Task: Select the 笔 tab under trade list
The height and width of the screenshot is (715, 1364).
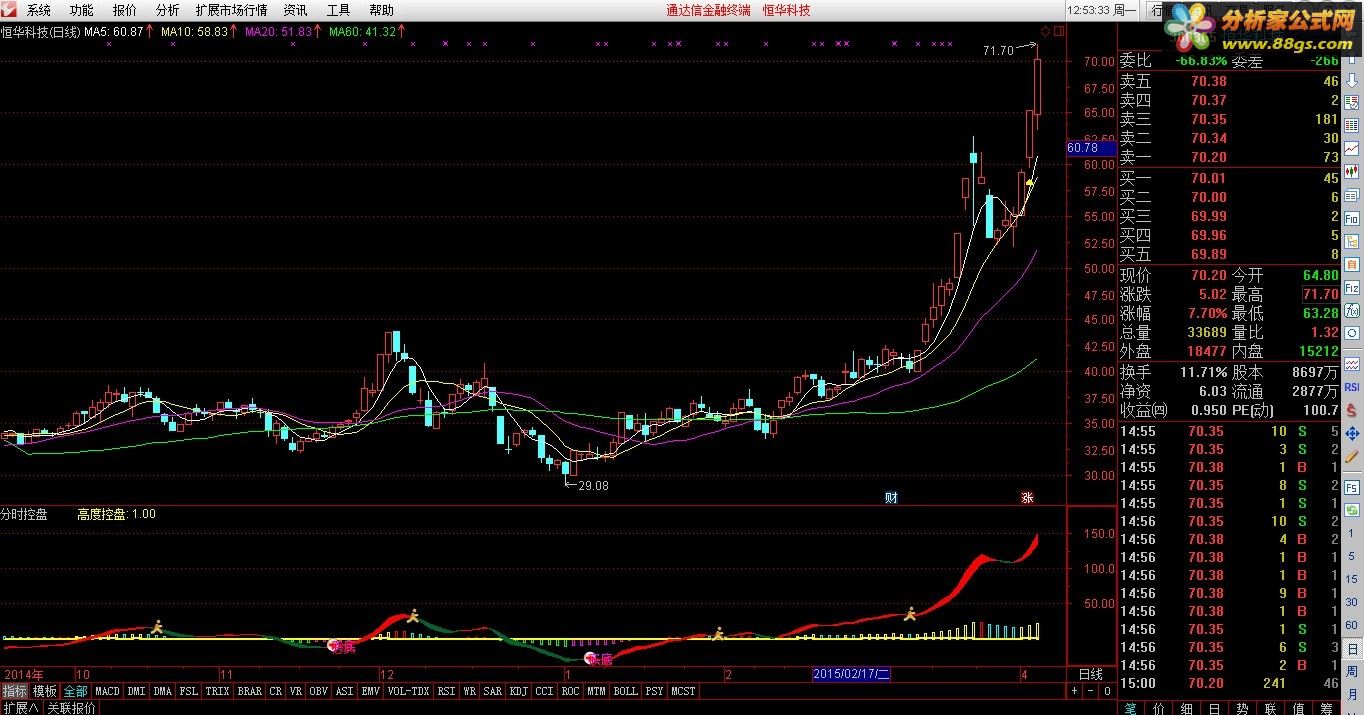Action: tap(1130, 708)
